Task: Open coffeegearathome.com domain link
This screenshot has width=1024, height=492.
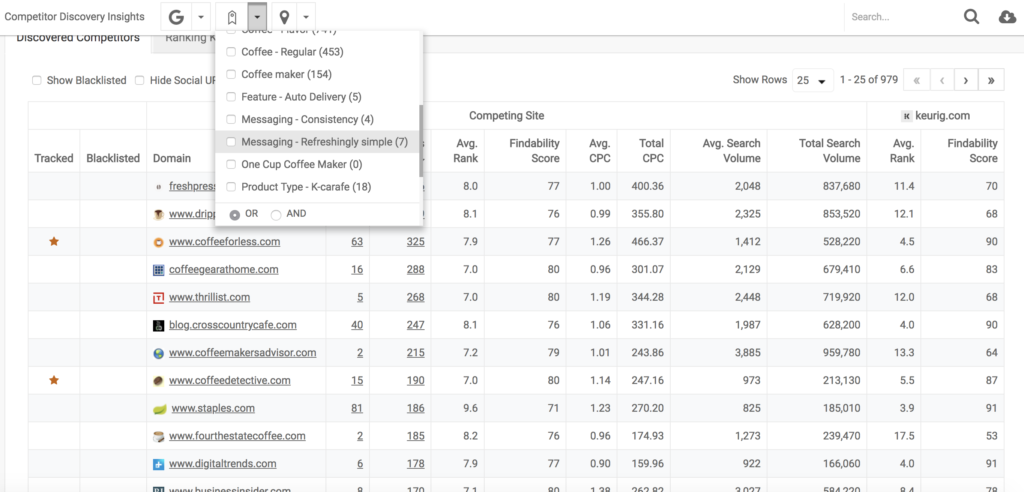Action: point(223,269)
